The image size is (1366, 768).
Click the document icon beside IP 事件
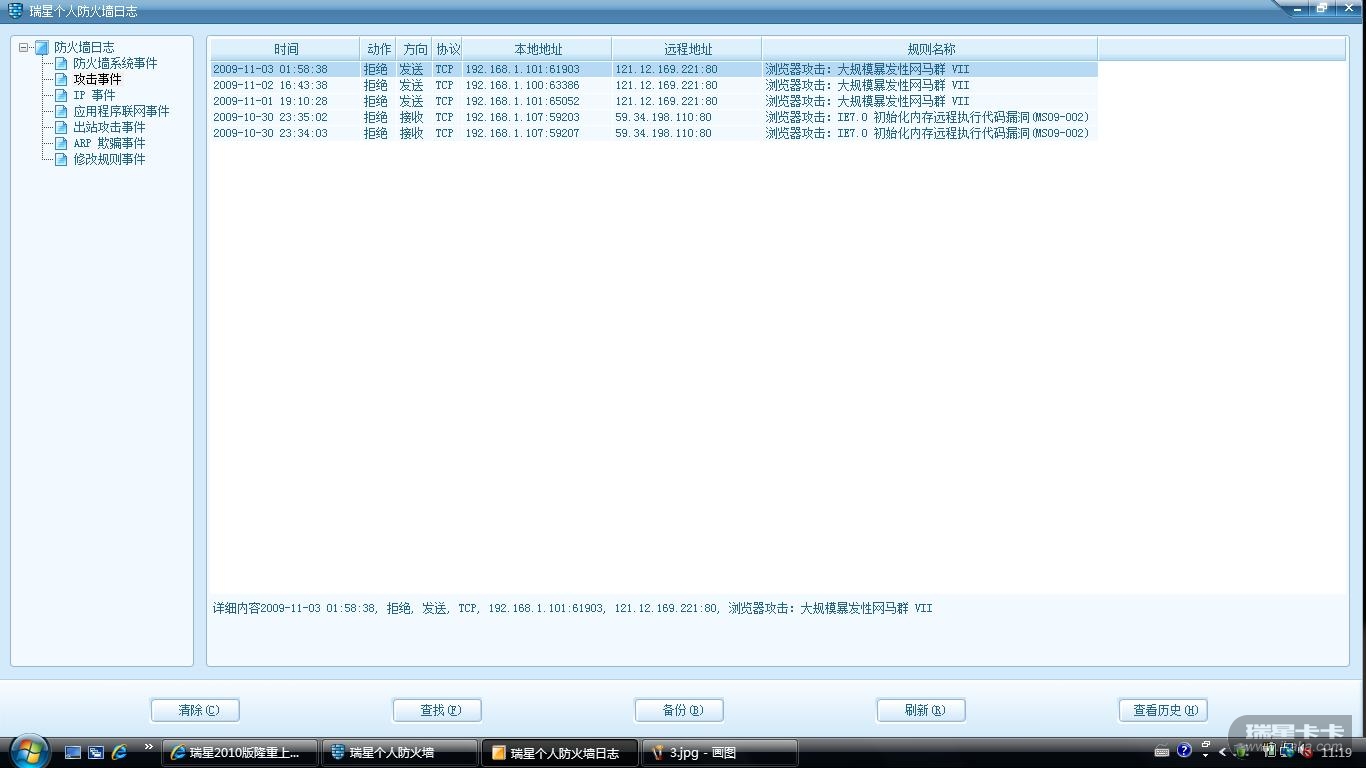pos(61,95)
